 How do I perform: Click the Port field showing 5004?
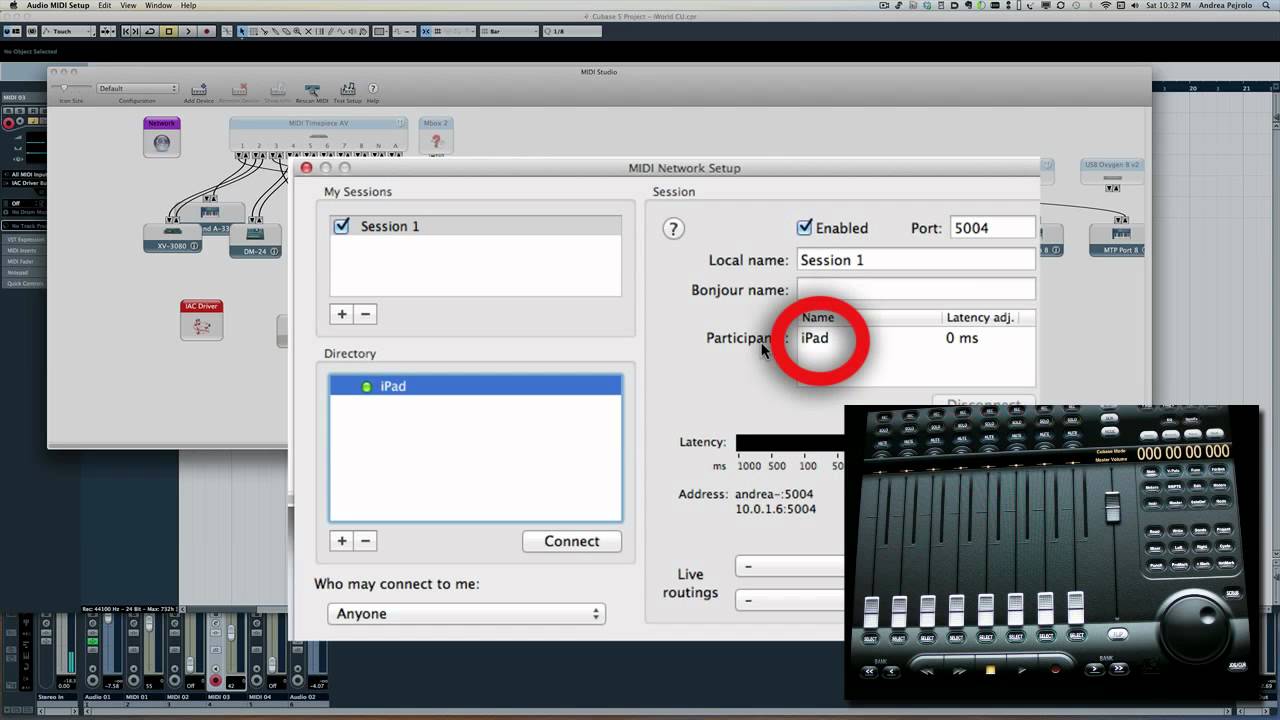992,228
